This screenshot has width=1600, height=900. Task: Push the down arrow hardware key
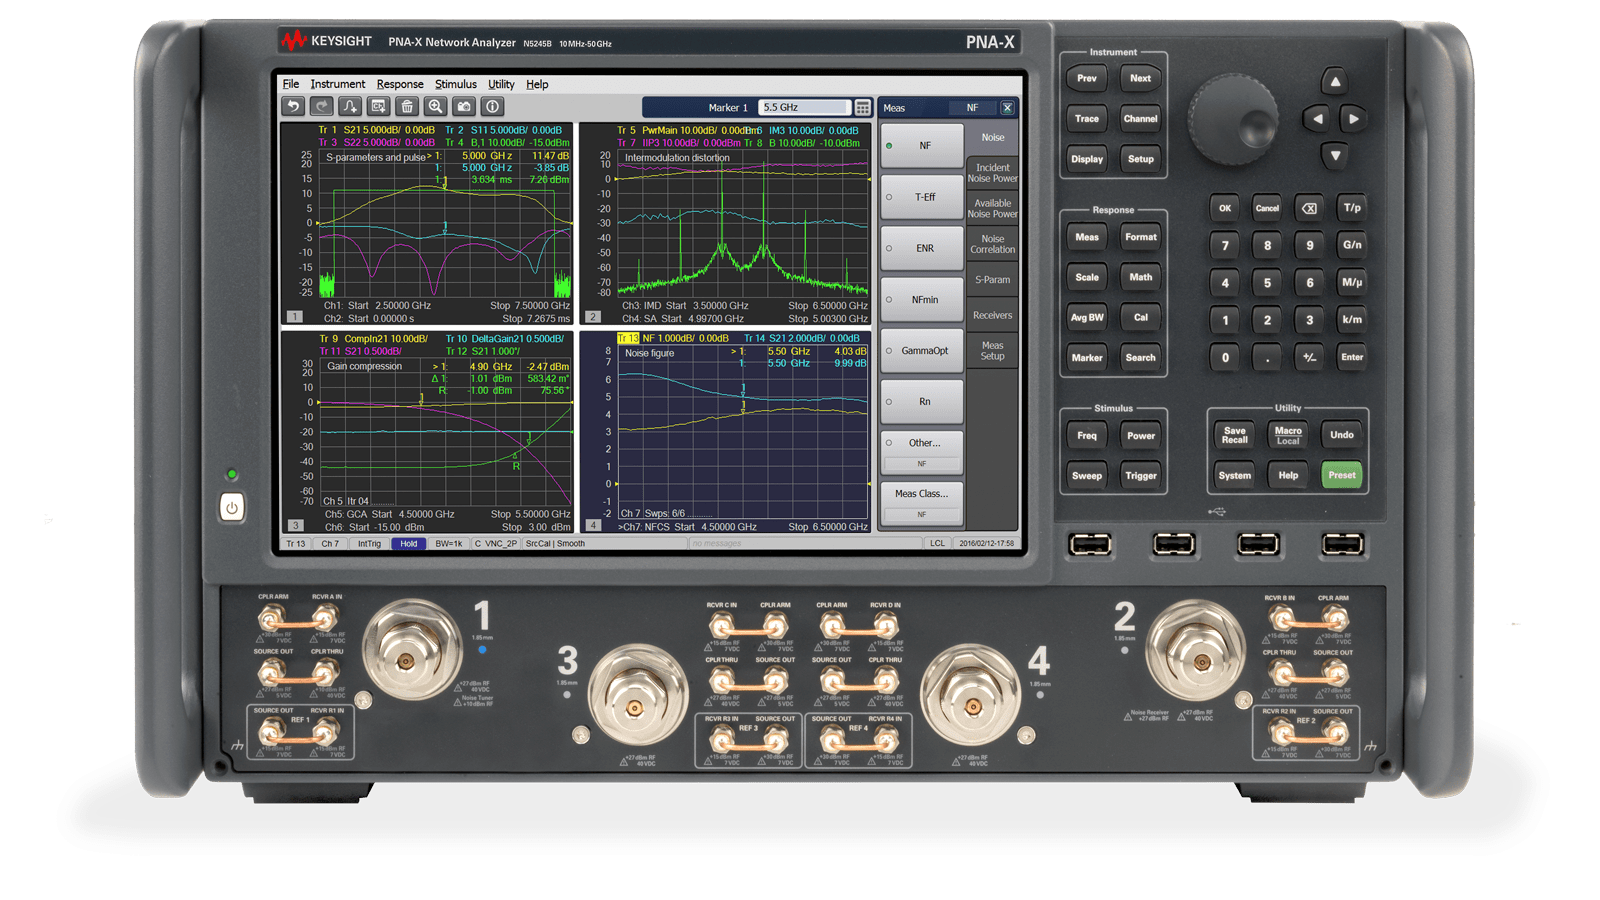[x=1334, y=155]
